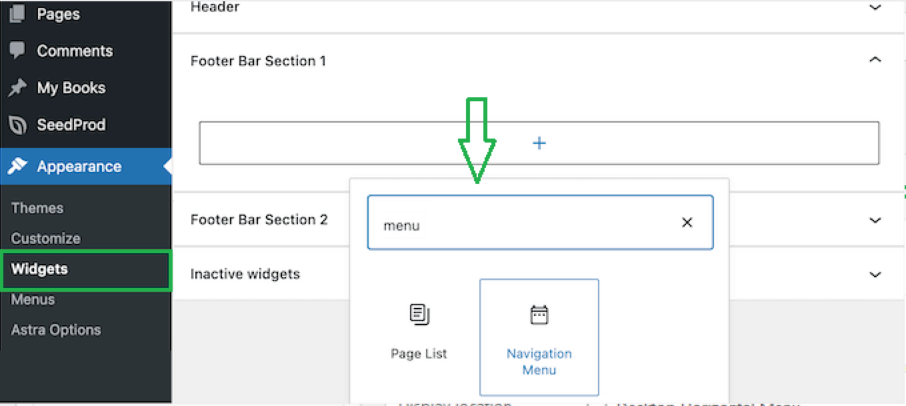Expand the Header widget area
This screenshot has width=906, height=406.
click(x=875, y=7)
